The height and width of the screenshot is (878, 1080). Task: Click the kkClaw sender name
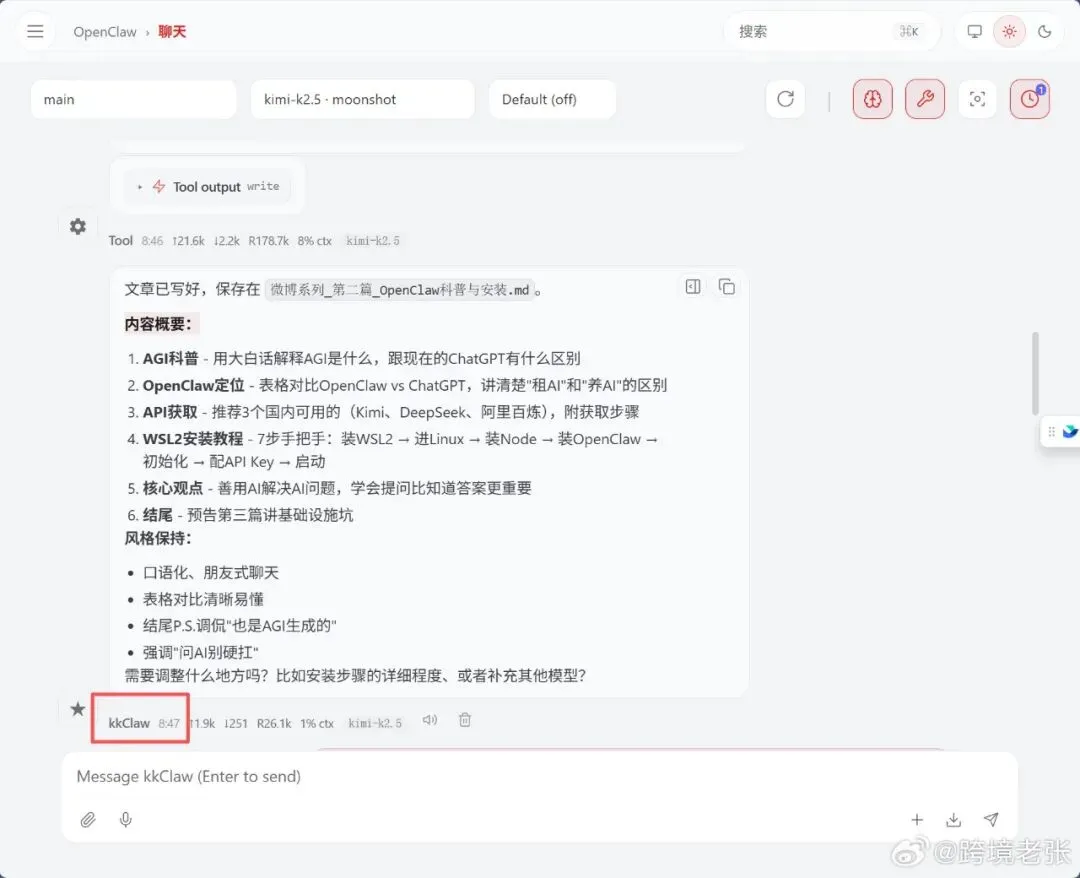(x=129, y=723)
